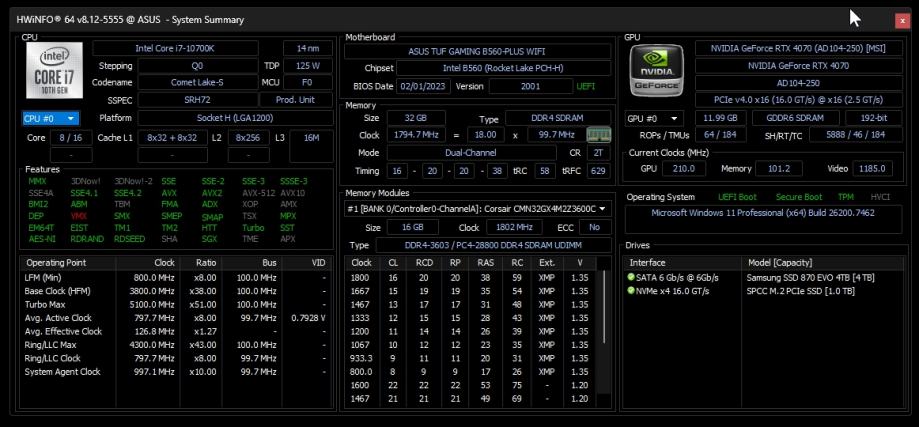Click the Prod. Unit field
This screenshot has width=919, height=427.
pyautogui.click(x=296, y=100)
